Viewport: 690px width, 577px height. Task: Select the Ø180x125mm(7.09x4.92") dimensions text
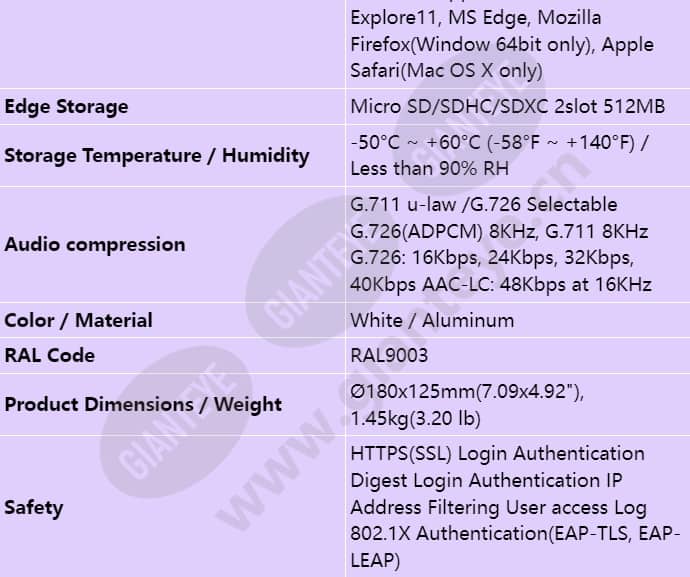click(x=467, y=391)
